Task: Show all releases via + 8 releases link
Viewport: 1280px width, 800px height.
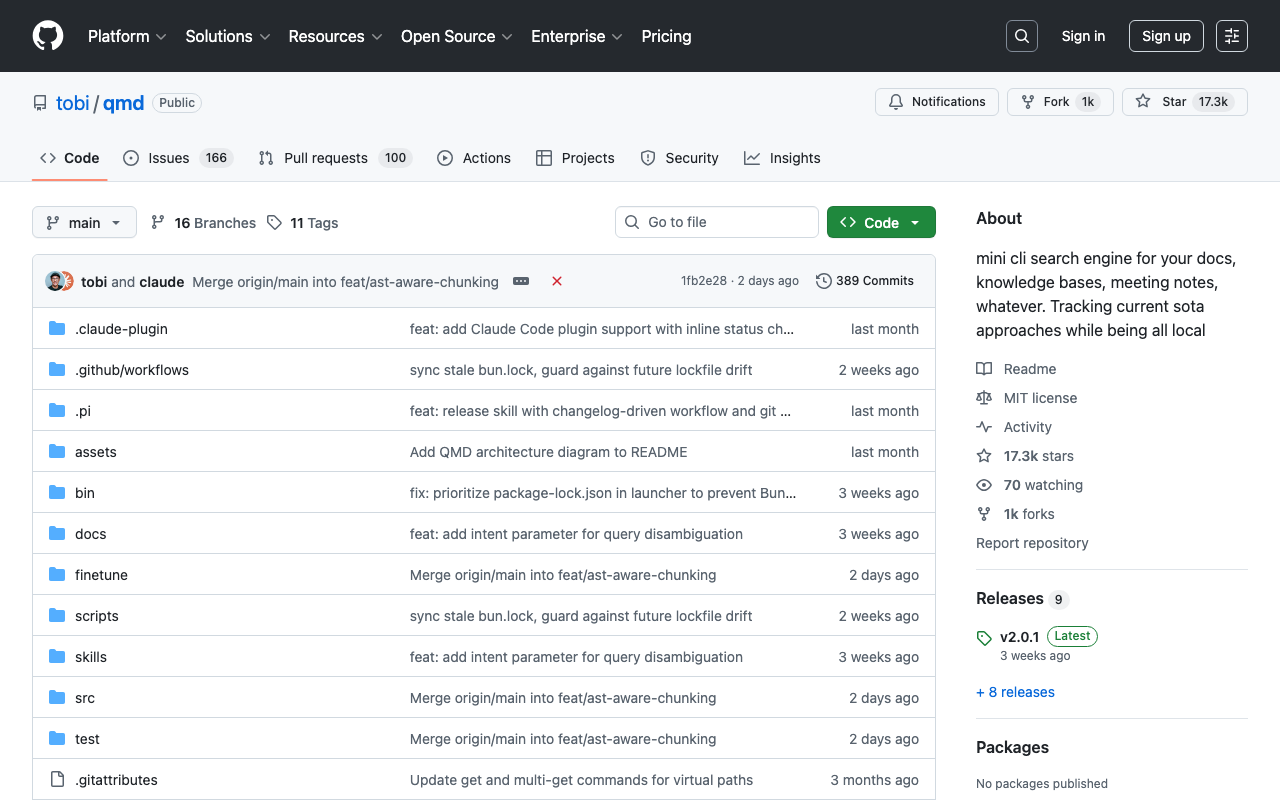Action: pos(1015,691)
